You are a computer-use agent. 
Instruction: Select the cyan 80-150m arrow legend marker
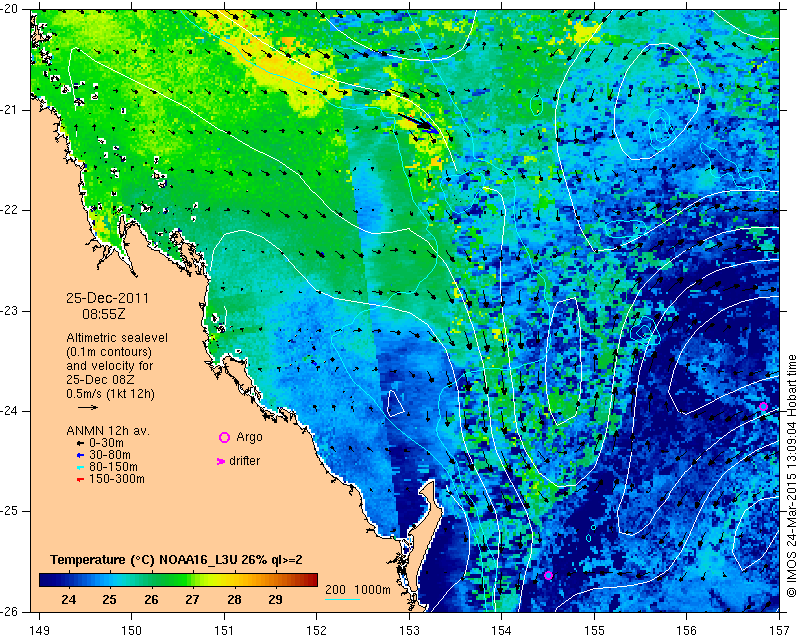81,467
